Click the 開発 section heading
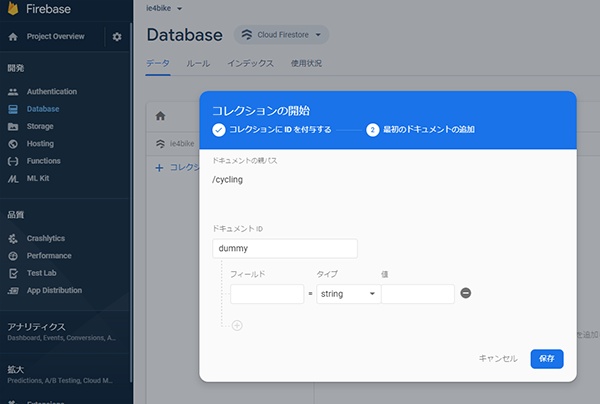The width and height of the screenshot is (600, 404). (x=16, y=68)
